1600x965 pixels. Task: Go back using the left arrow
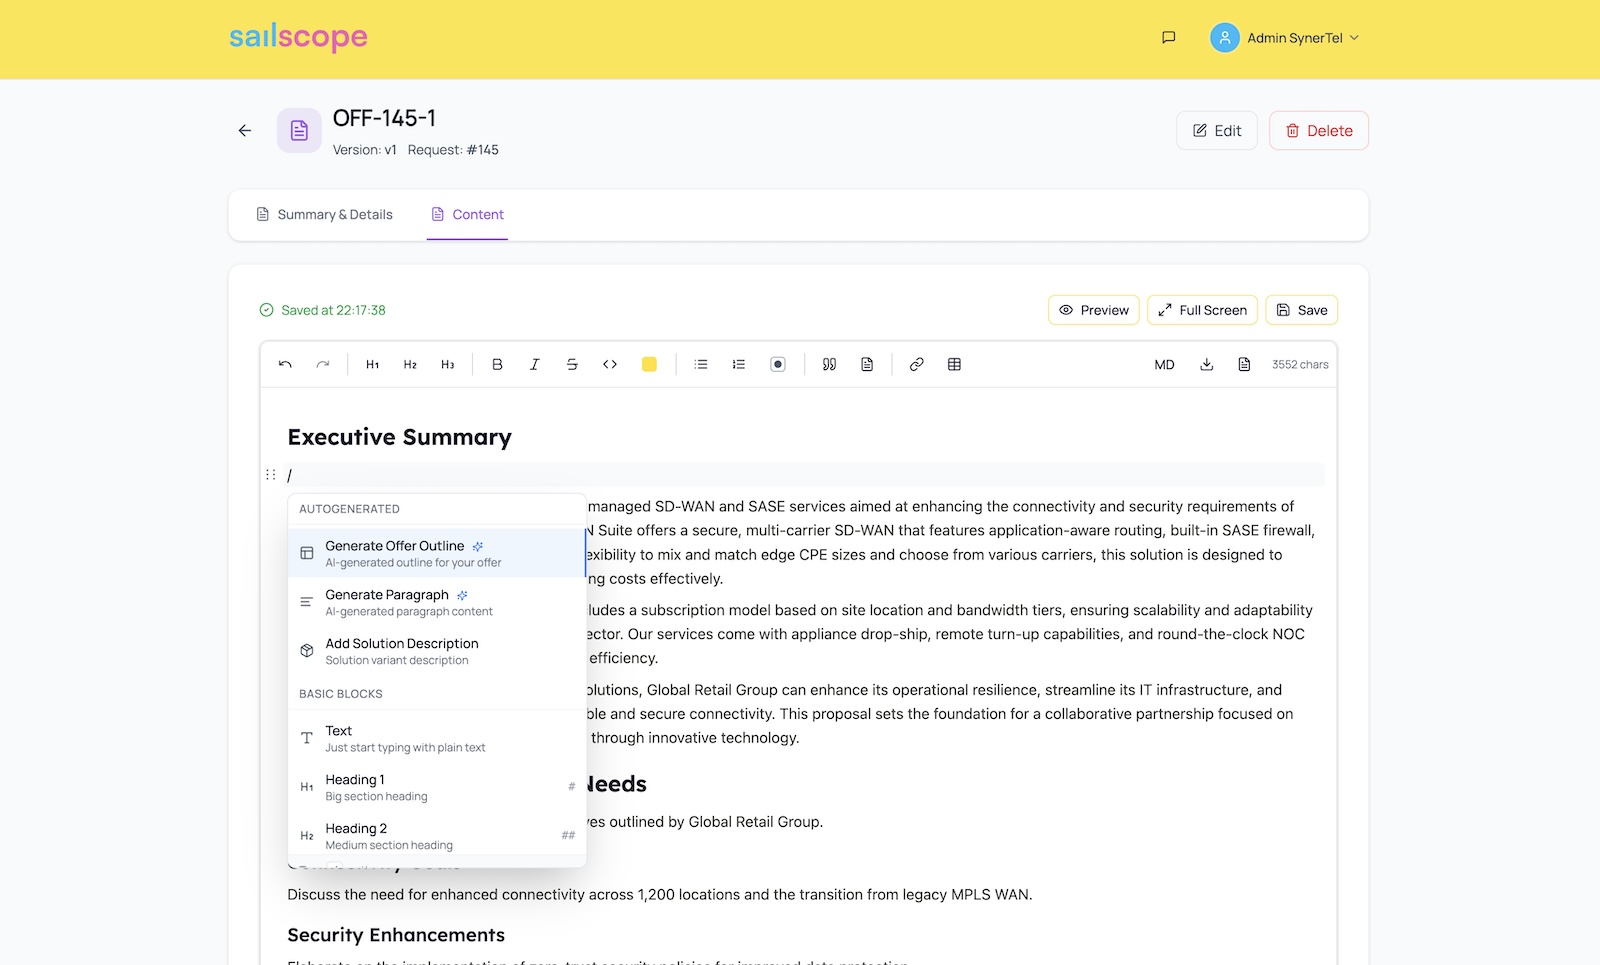pyautogui.click(x=245, y=131)
